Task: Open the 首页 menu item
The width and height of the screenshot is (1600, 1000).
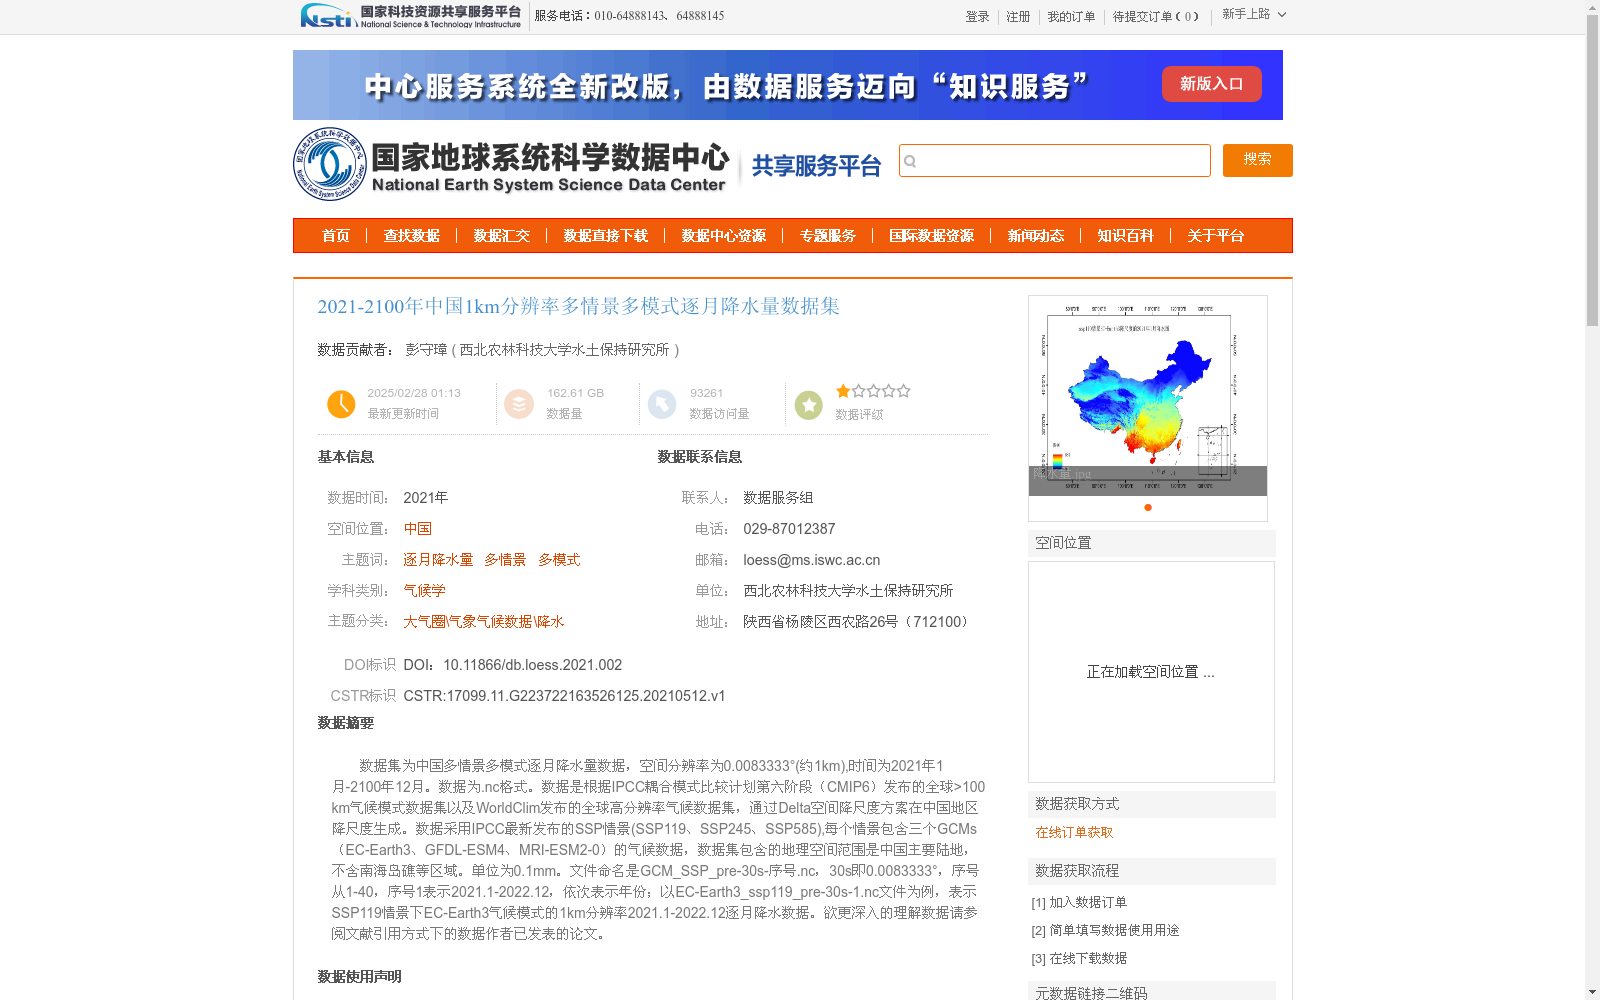Action: point(336,236)
